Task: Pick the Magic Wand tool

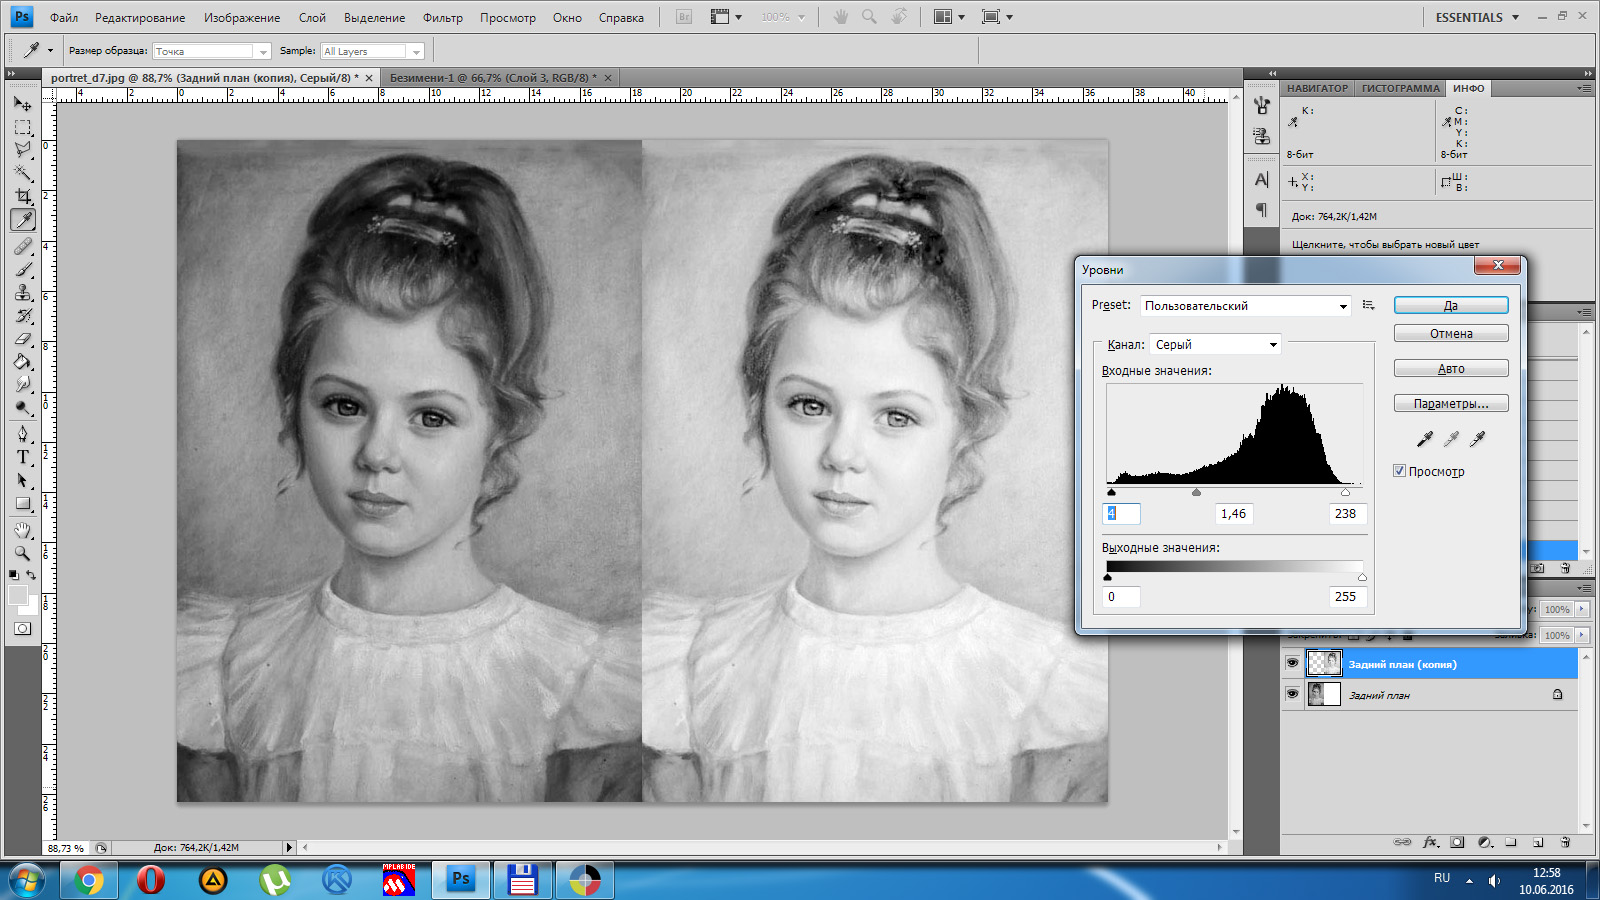Action: (x=23, y=173)
